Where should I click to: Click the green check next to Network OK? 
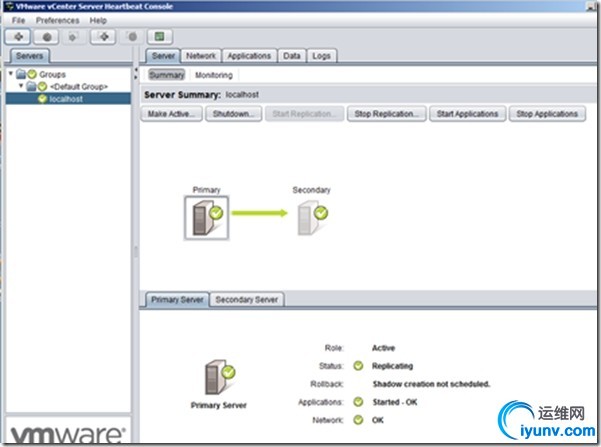(x=358, y=420)
